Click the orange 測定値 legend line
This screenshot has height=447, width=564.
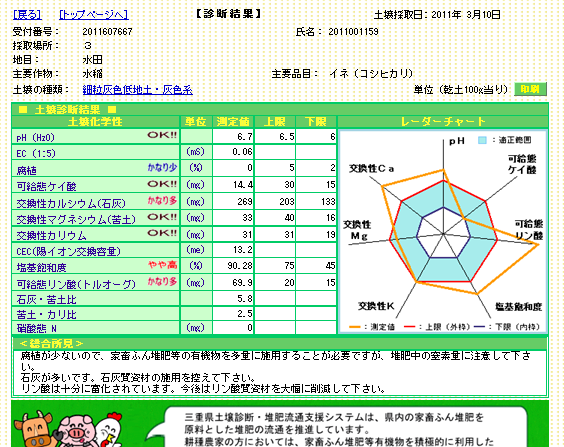coord(355,327)
